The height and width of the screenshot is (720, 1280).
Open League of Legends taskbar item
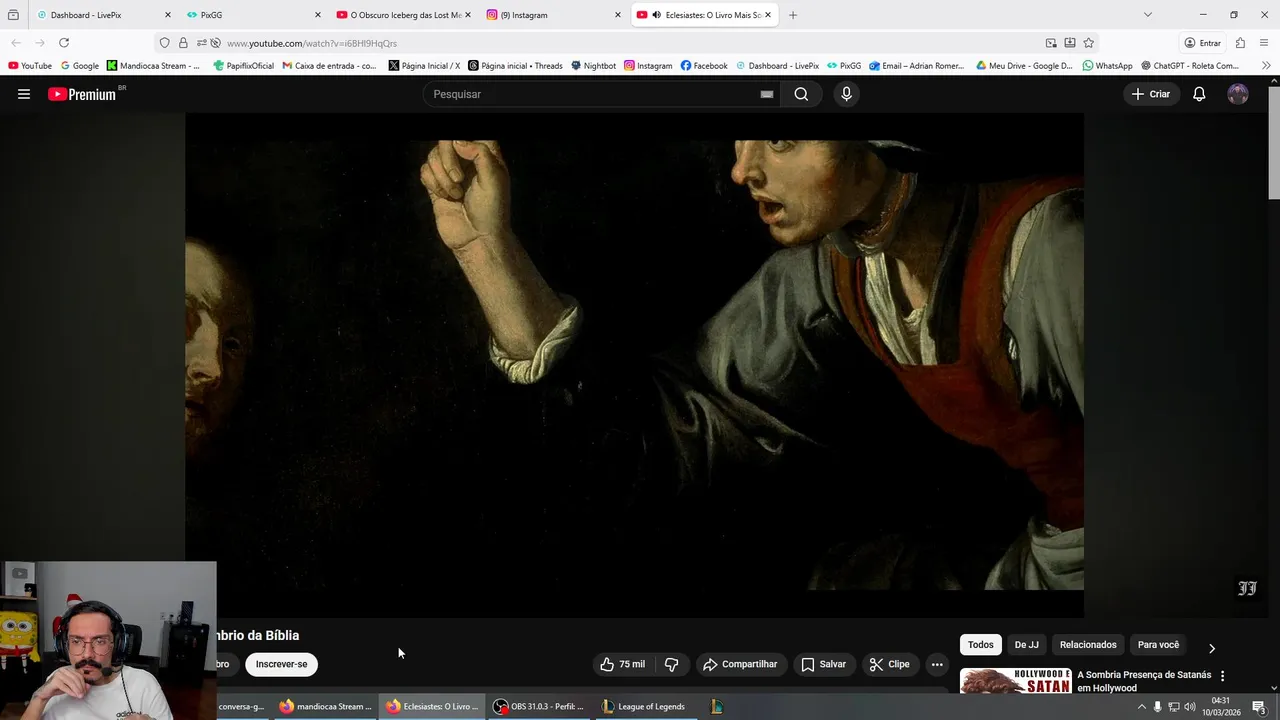pyautogui.click(x=644, y=706)
